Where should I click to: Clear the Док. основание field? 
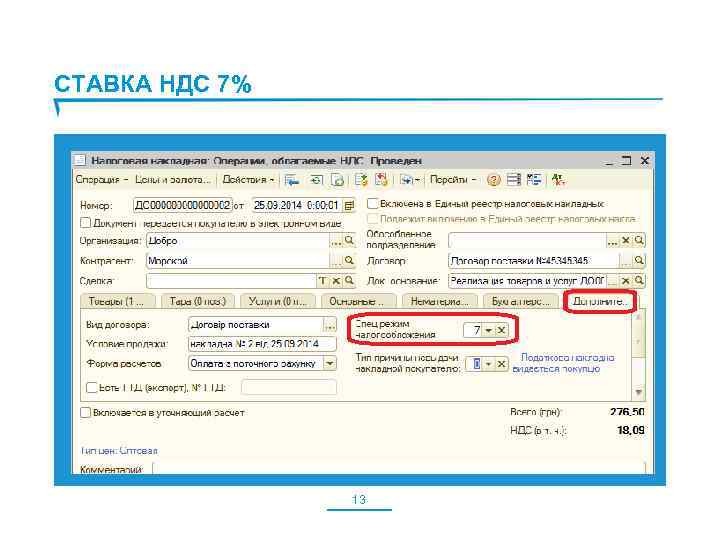pos(625,280)
